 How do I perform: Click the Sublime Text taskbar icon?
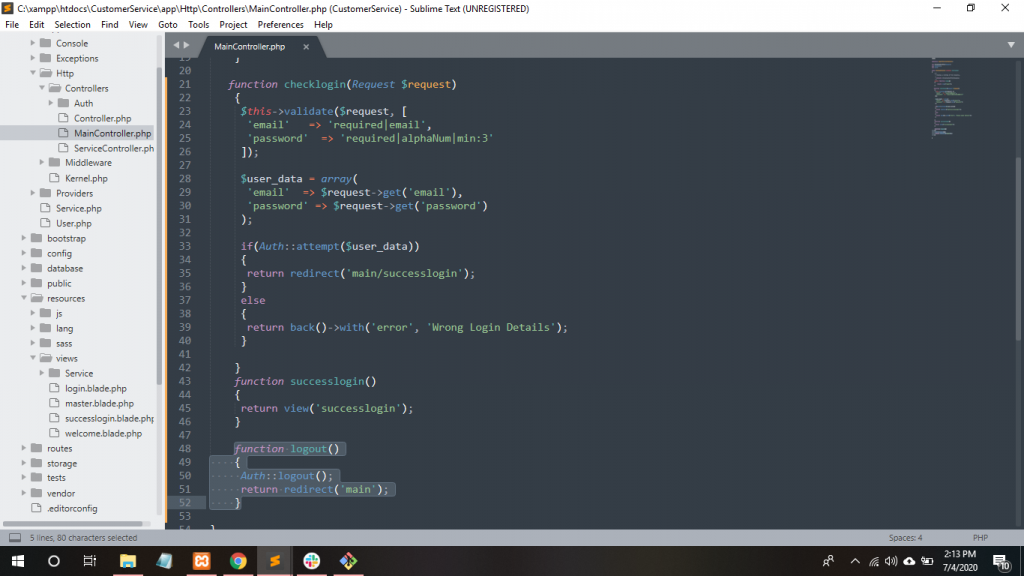(274, 561)
